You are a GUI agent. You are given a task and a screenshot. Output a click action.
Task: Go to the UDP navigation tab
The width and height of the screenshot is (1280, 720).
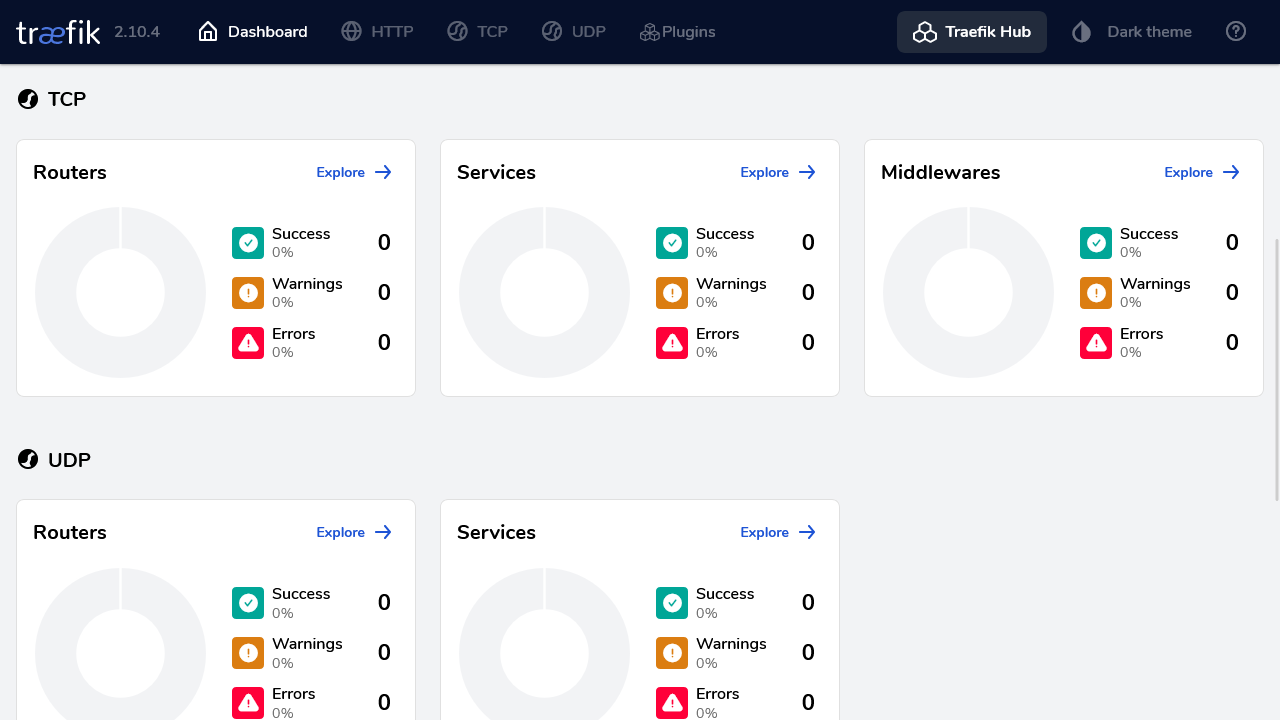click(574, 32)
